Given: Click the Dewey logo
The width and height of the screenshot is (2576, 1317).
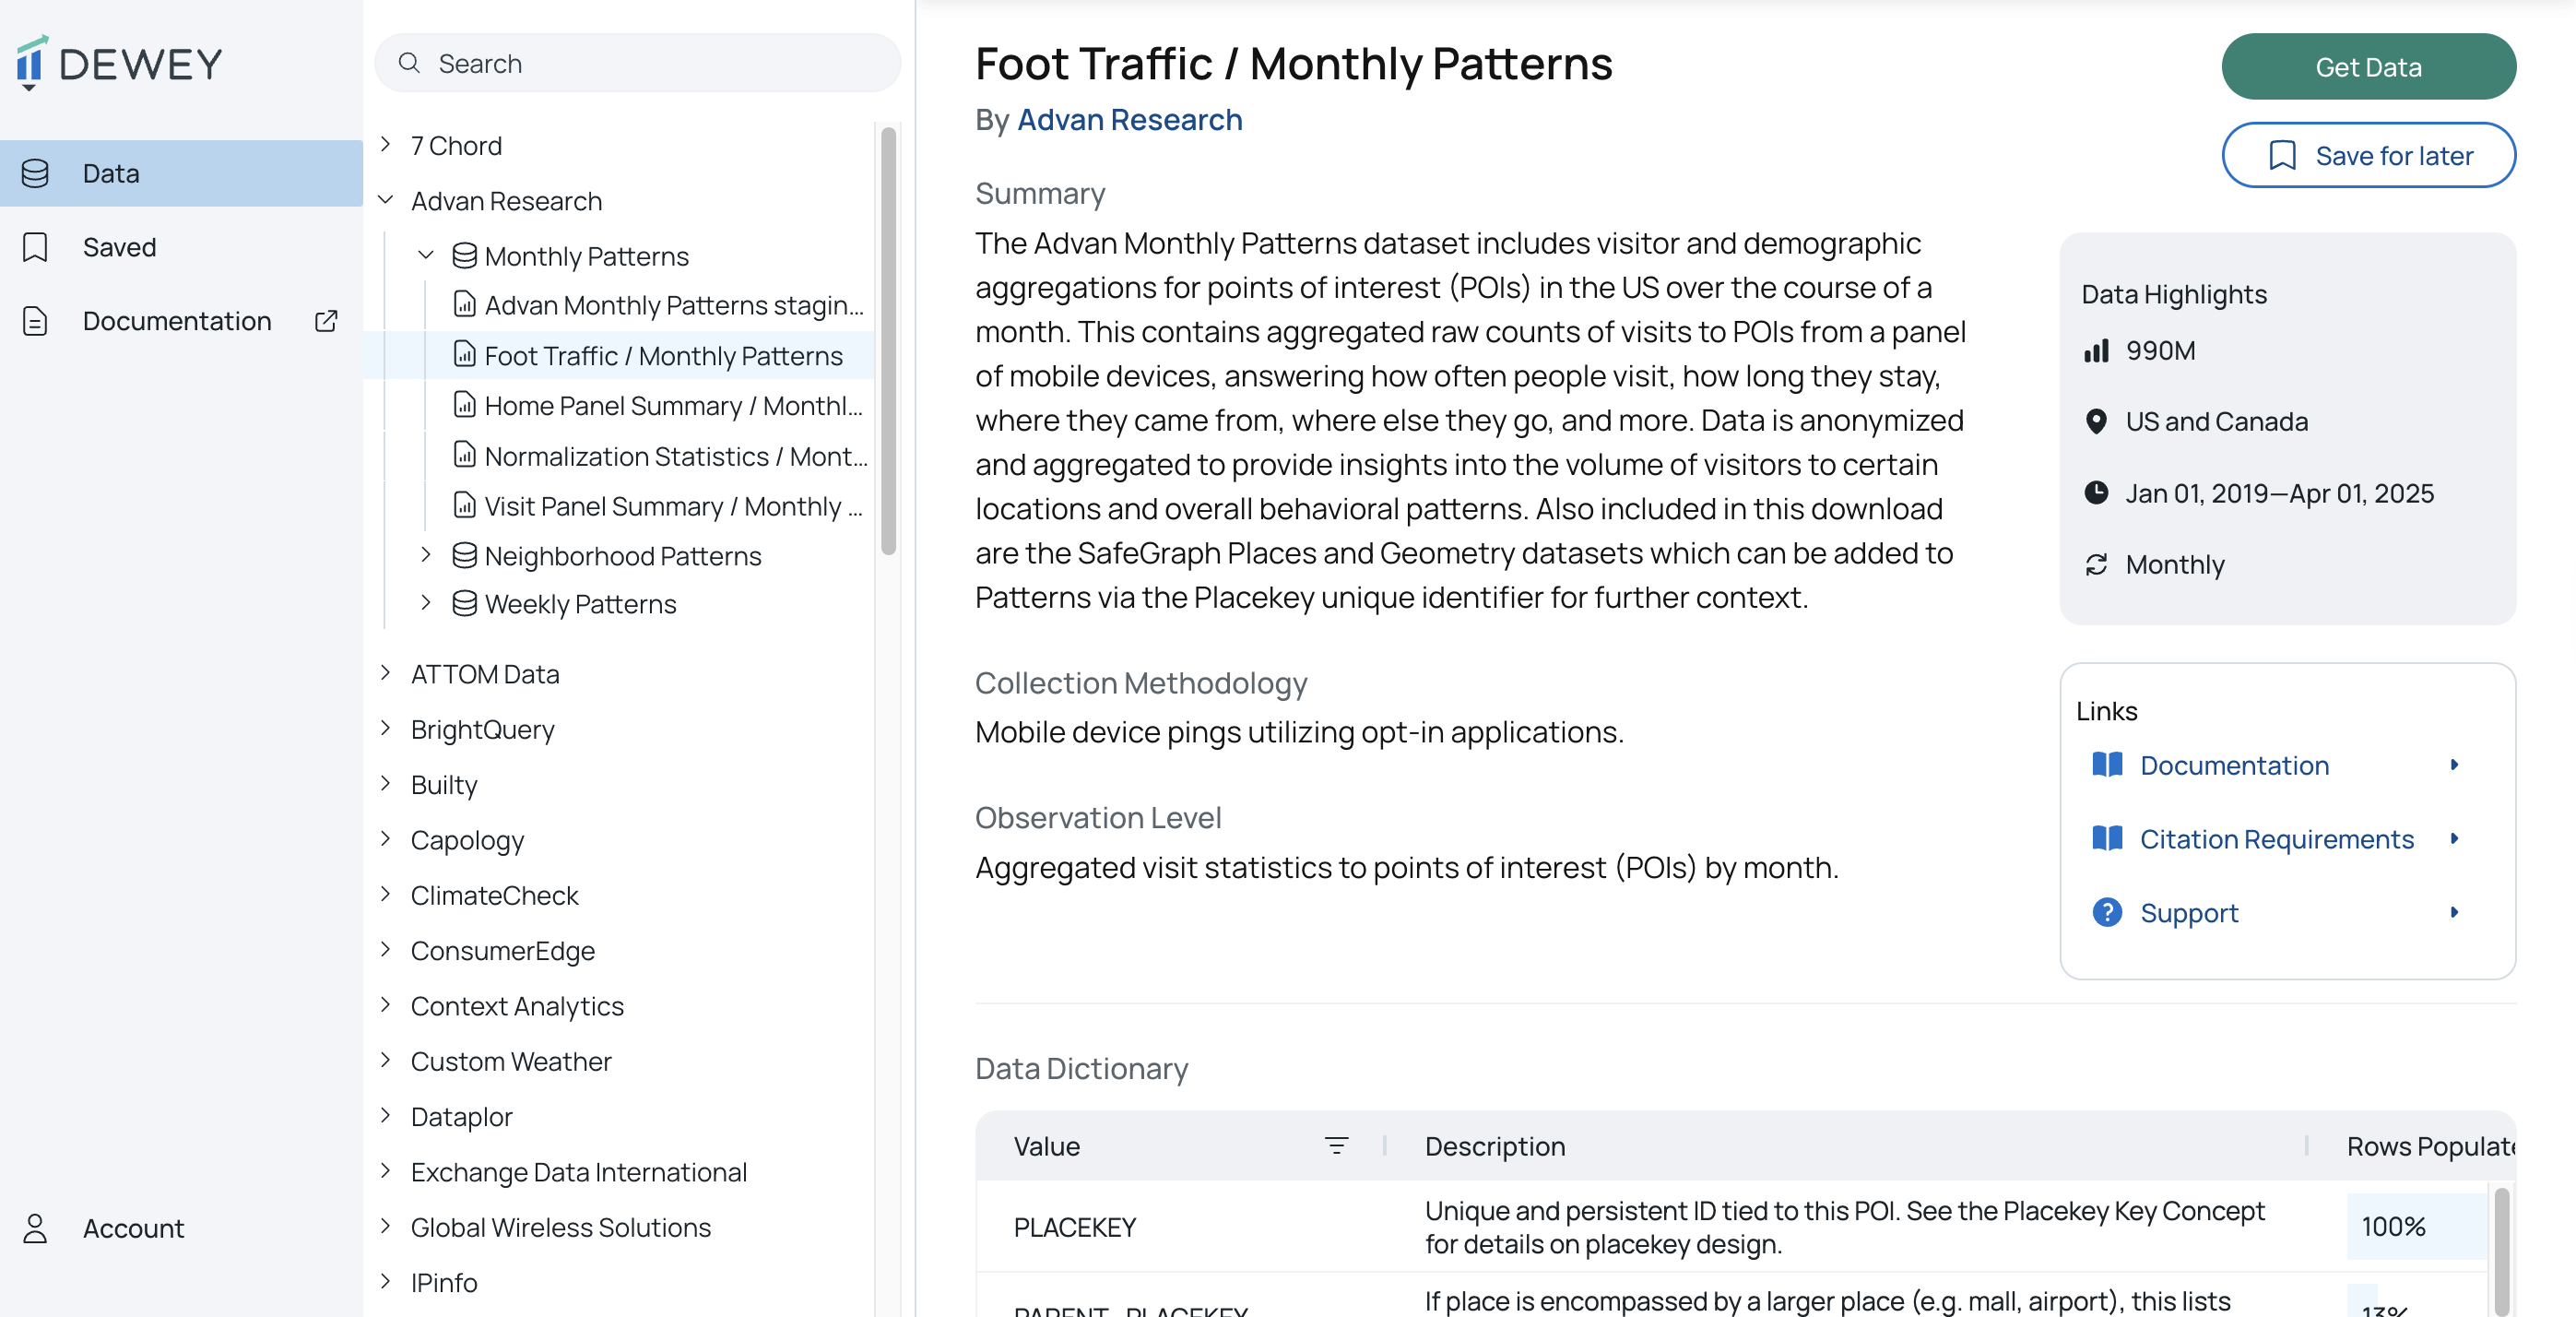Looking at the screenshot, I should (x=119, y=63).
